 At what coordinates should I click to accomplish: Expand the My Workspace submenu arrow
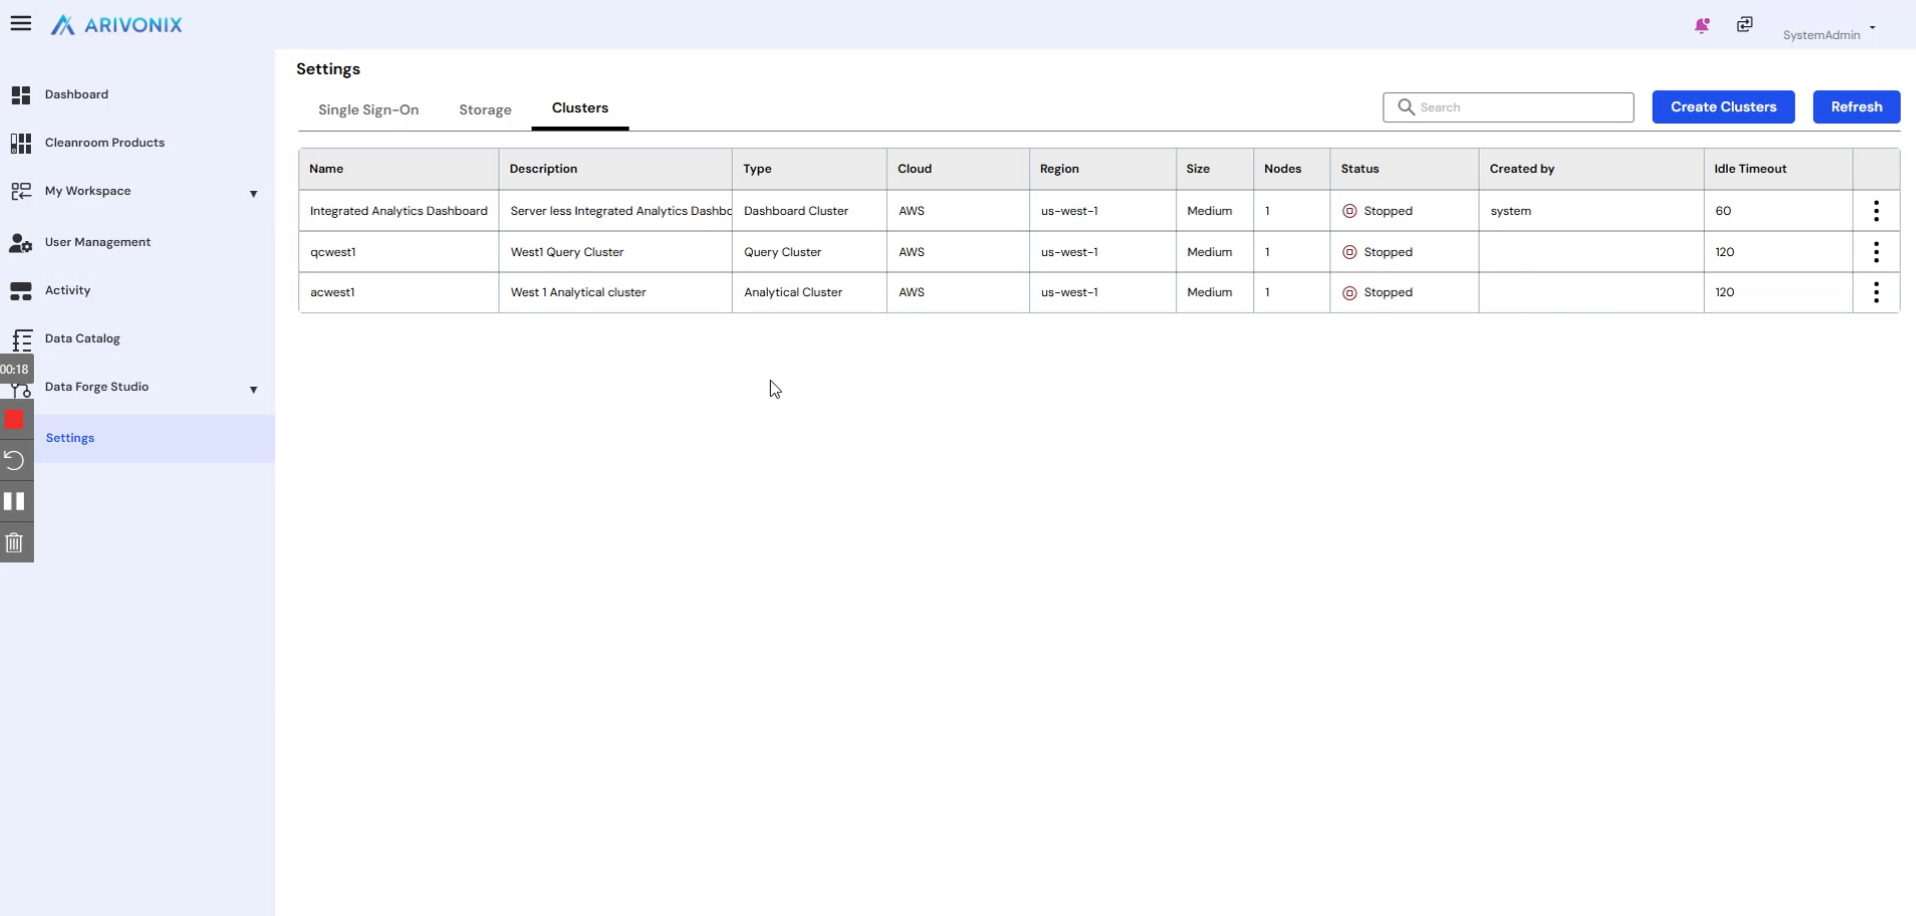pyautogui.click(x=253, y=193)
